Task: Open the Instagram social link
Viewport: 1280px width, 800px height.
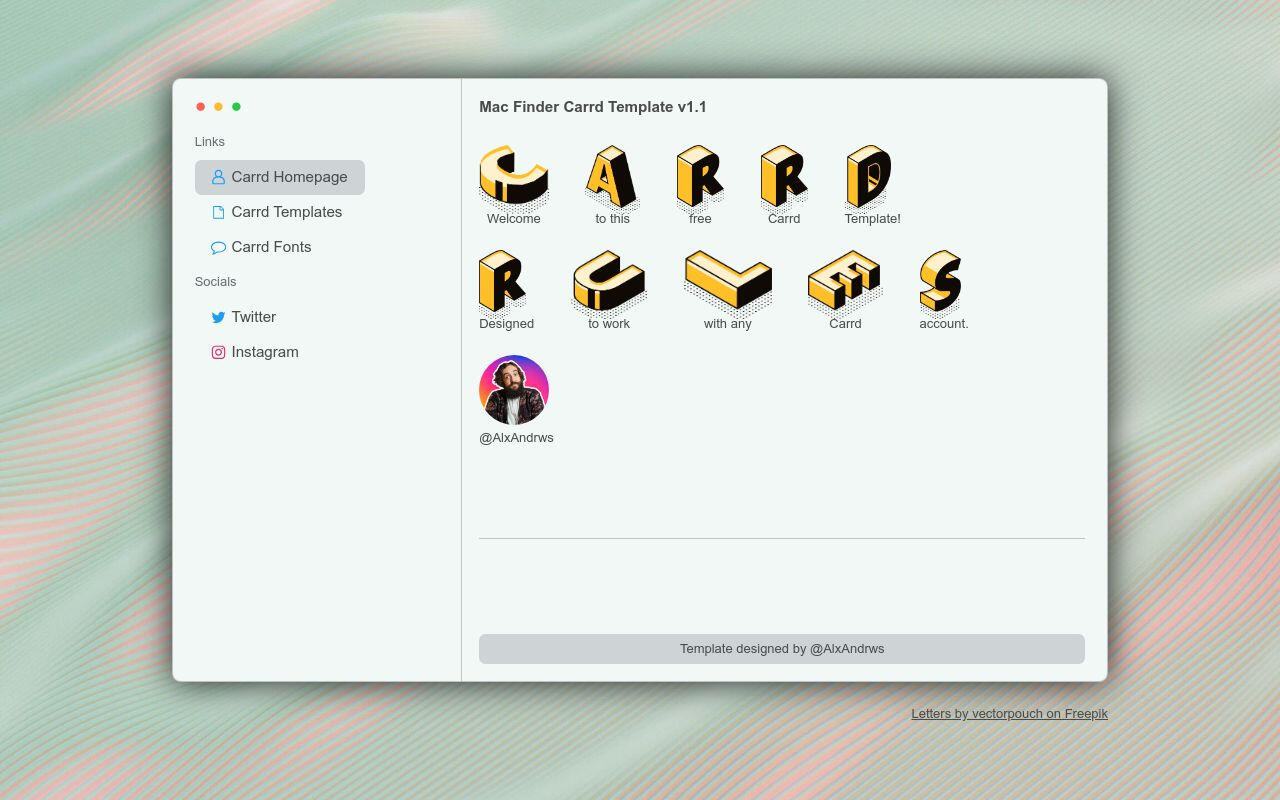Action: click(x=264, y=352)
